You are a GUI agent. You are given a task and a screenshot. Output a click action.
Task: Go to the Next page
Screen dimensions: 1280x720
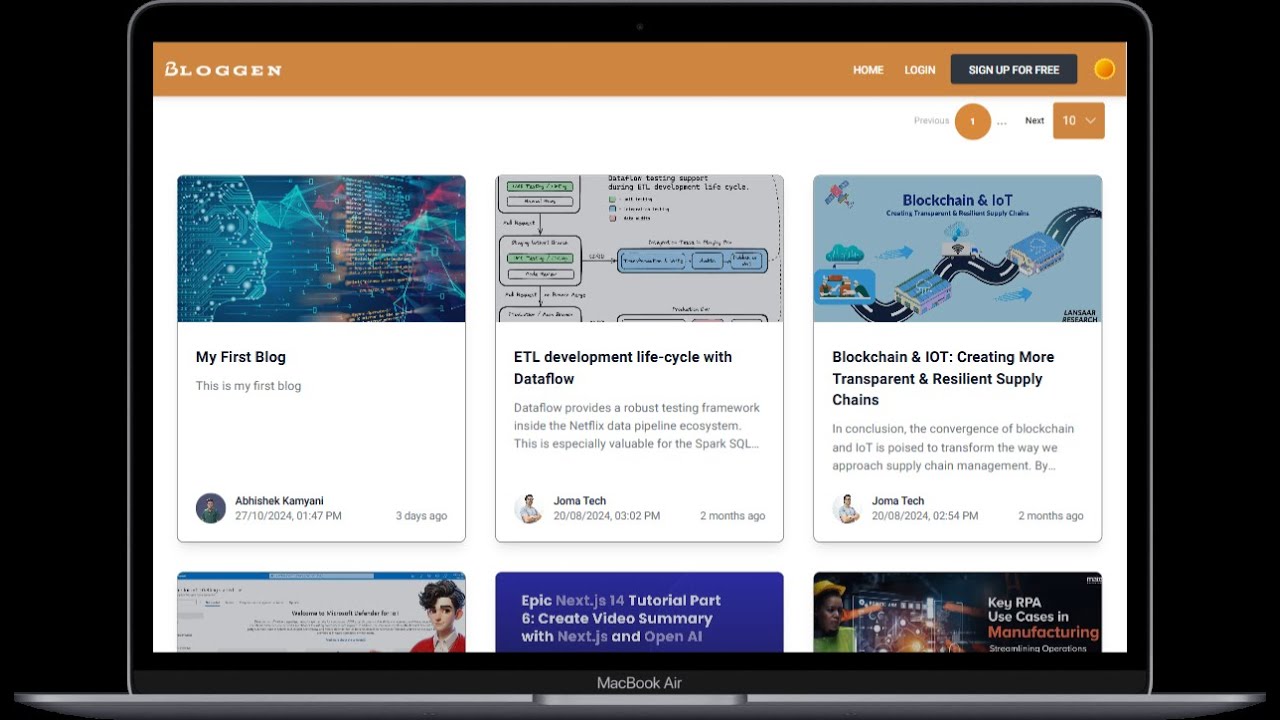(x=1034, y=121)
